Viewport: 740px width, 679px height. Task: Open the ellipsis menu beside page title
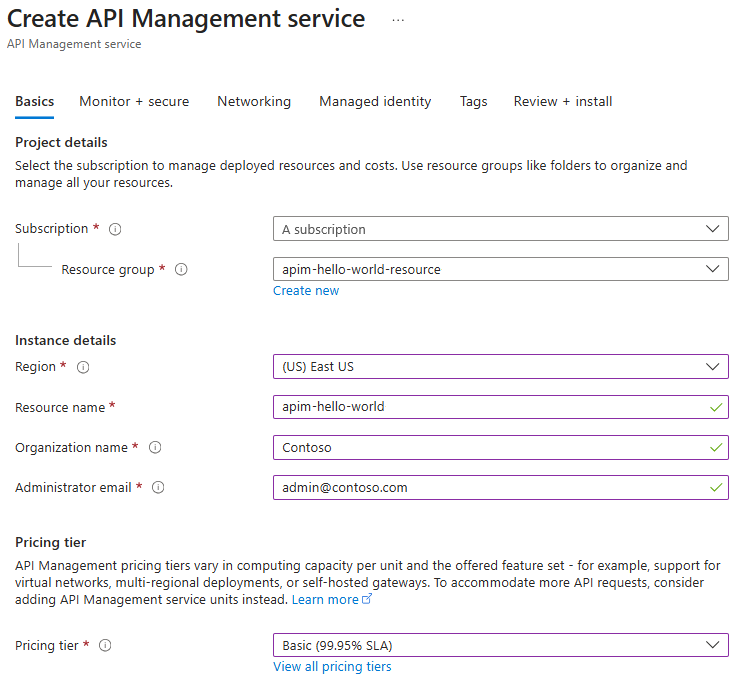point(398,20)
